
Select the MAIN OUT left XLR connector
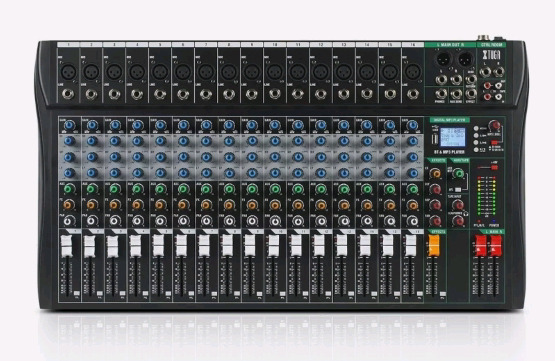coord(444,59)
